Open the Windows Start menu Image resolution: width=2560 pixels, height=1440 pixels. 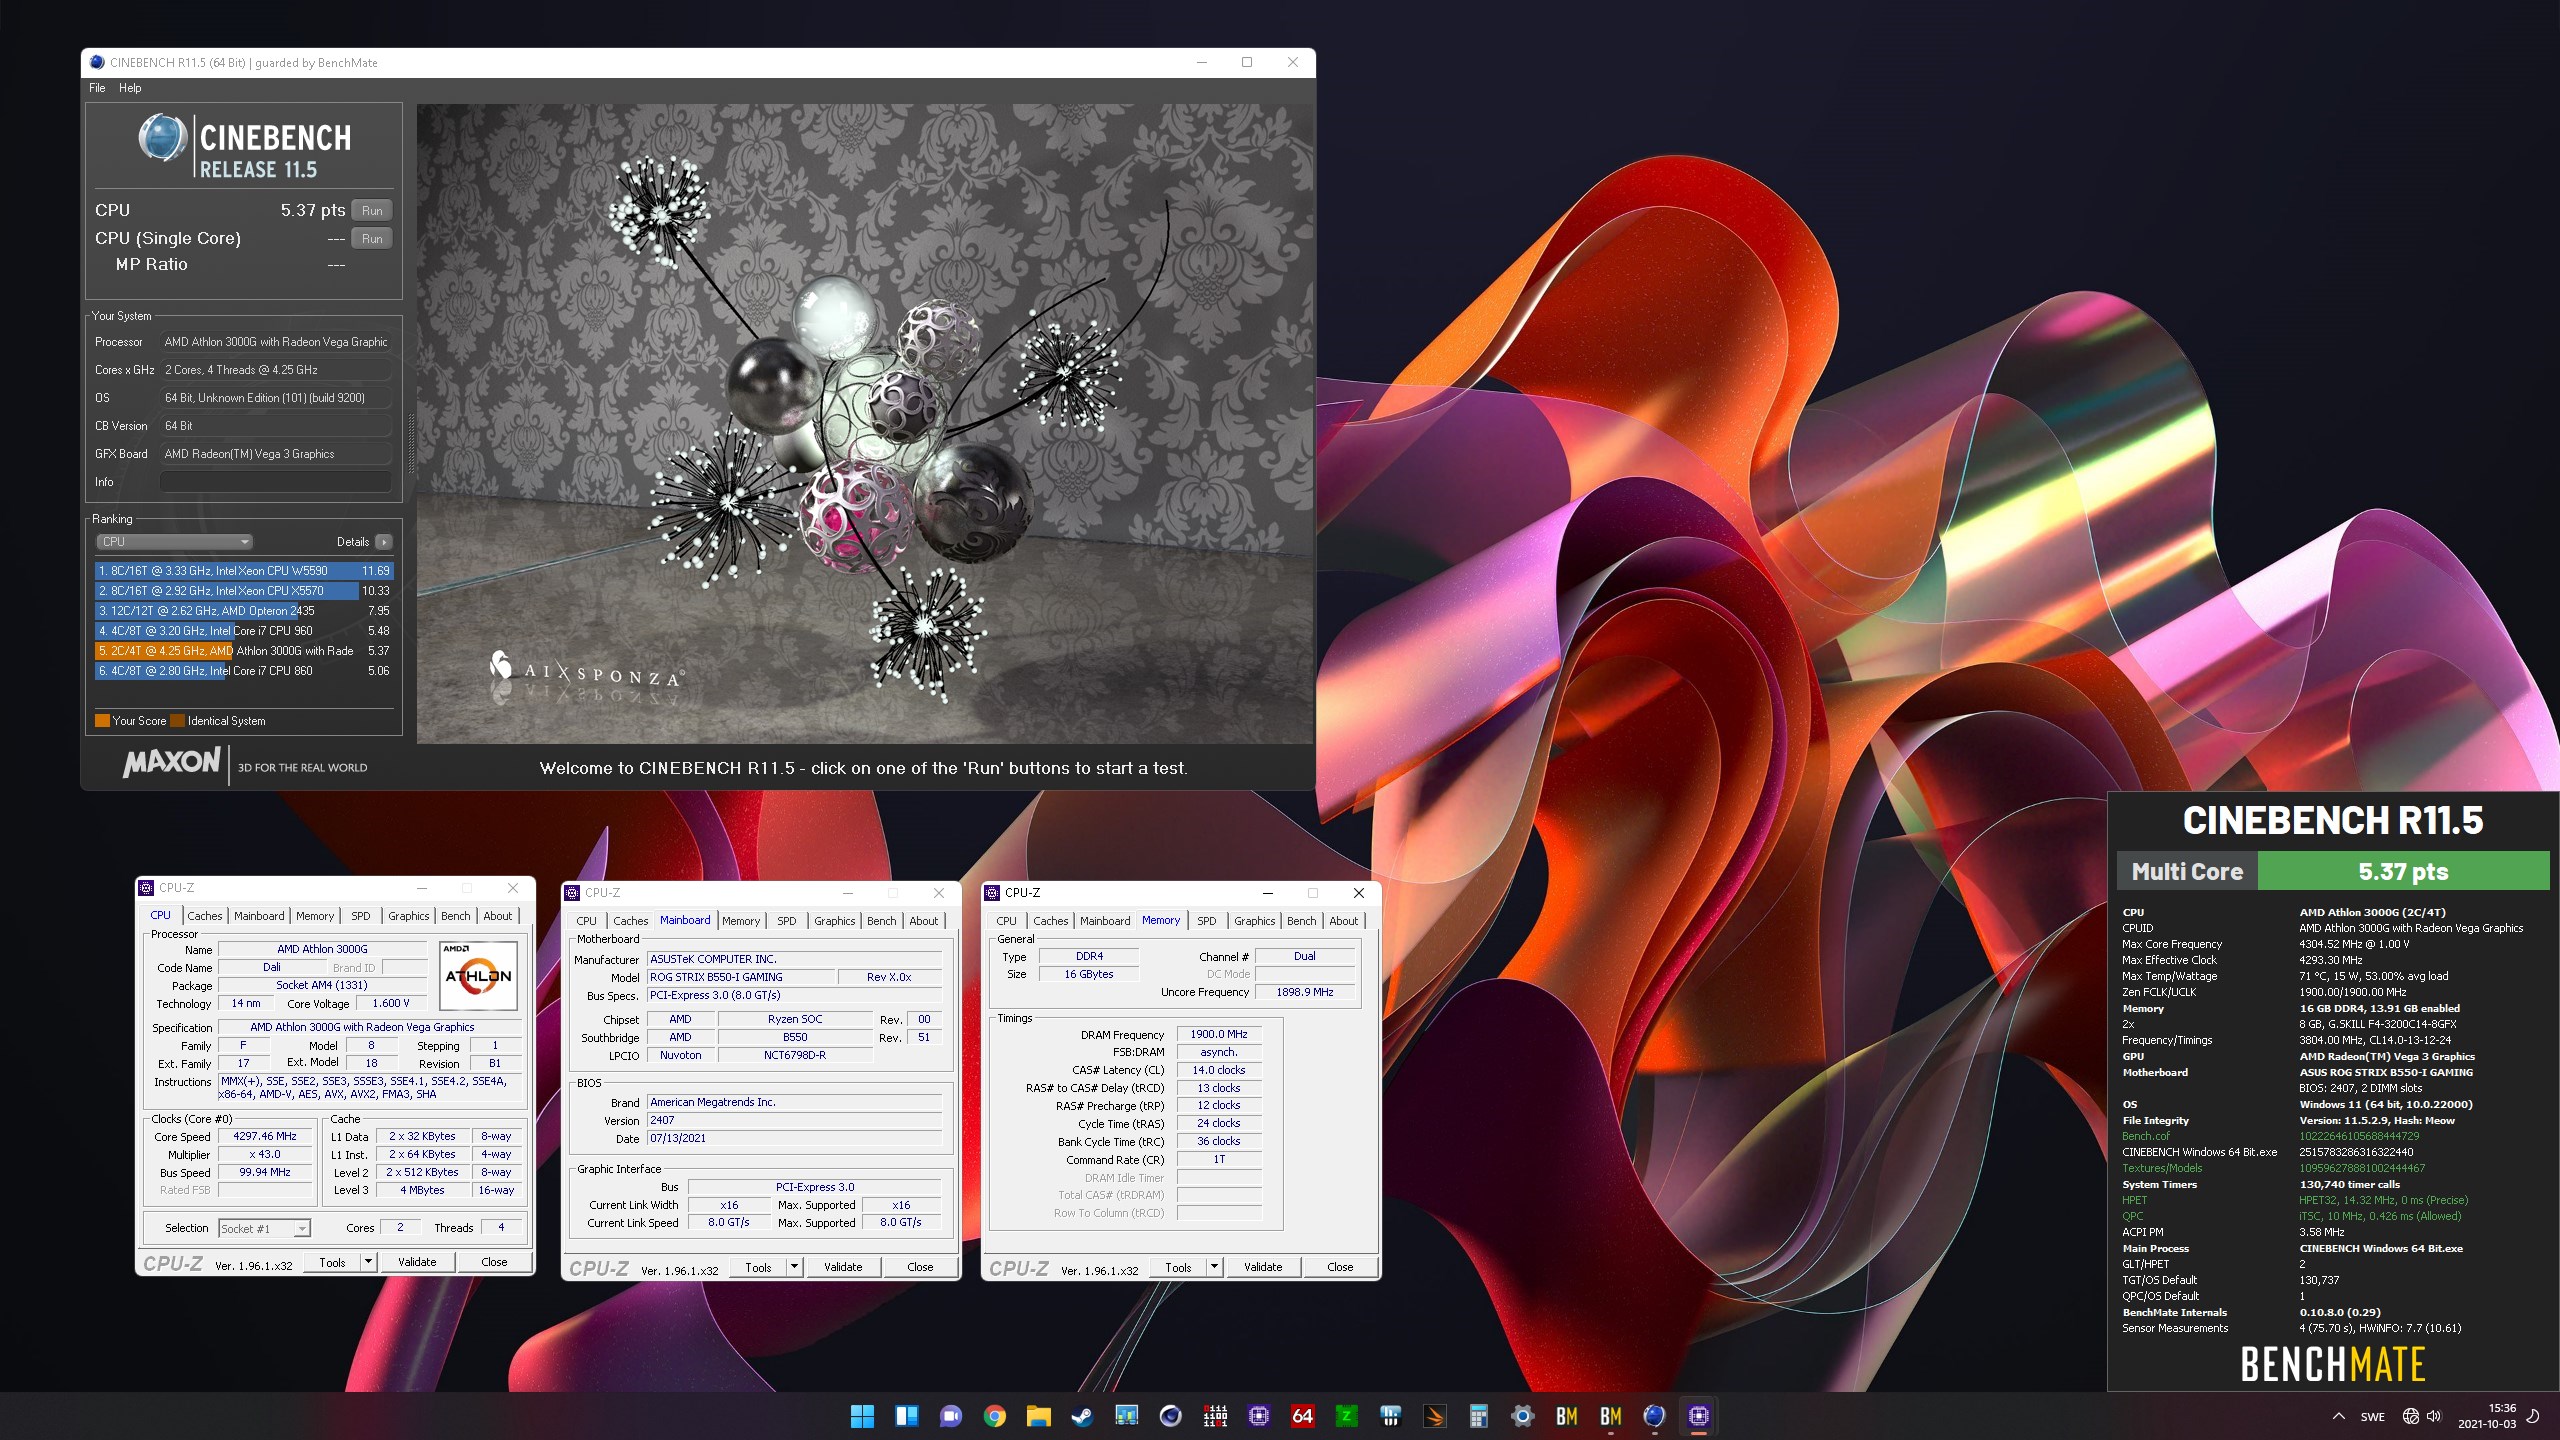coord(862,1416)
